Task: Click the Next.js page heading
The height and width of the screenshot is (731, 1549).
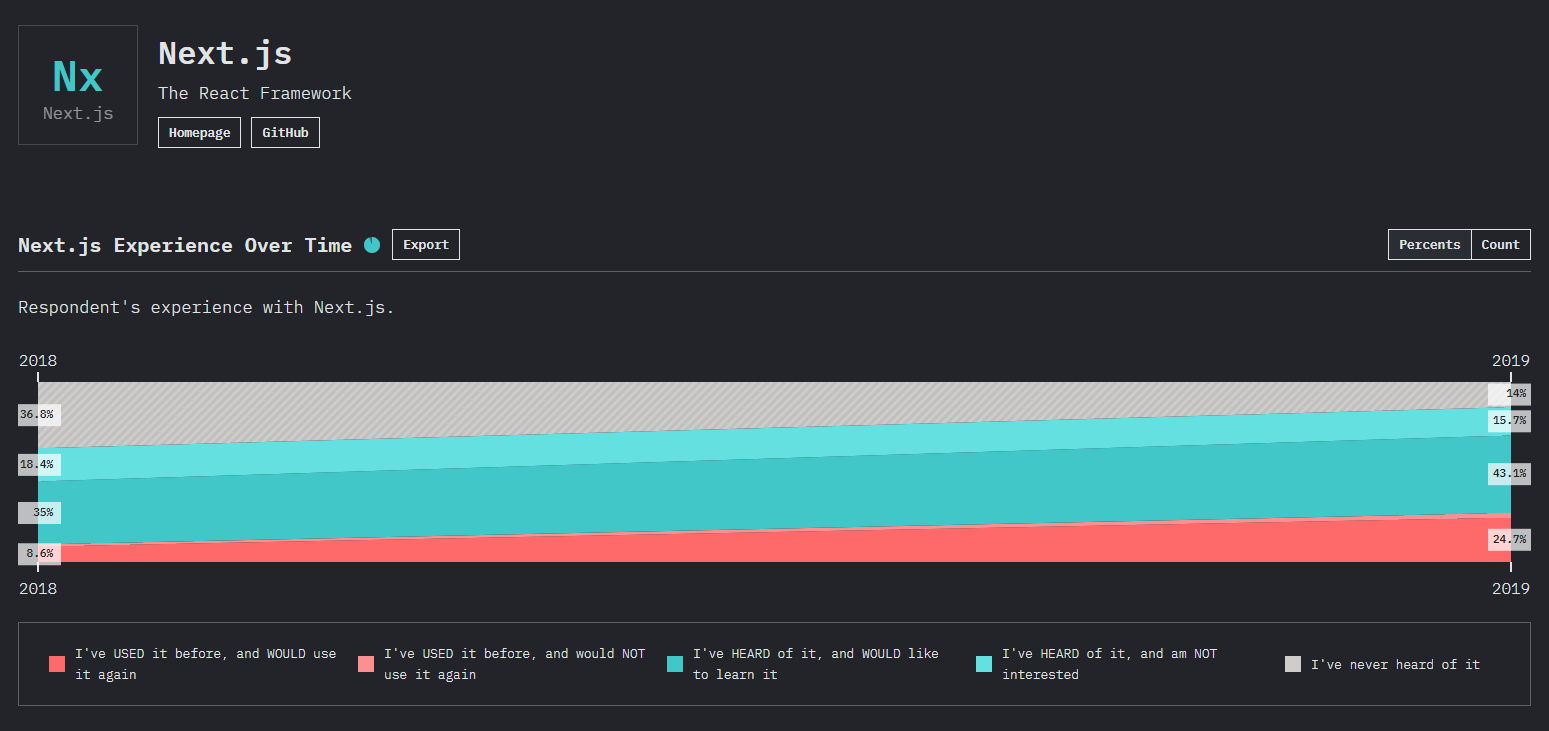Action: tap(225, 53)
